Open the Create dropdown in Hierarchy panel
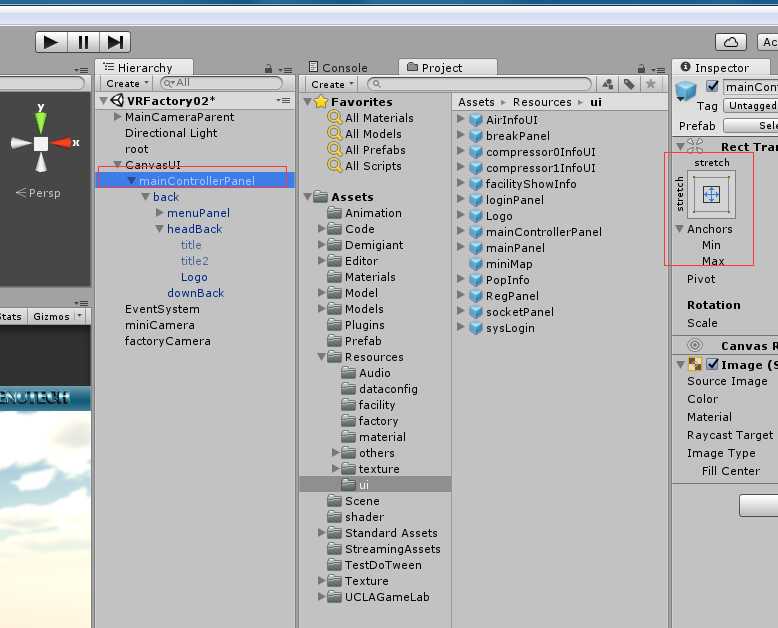The width and height of the screenshot is (778, 628). pos(127,84)
